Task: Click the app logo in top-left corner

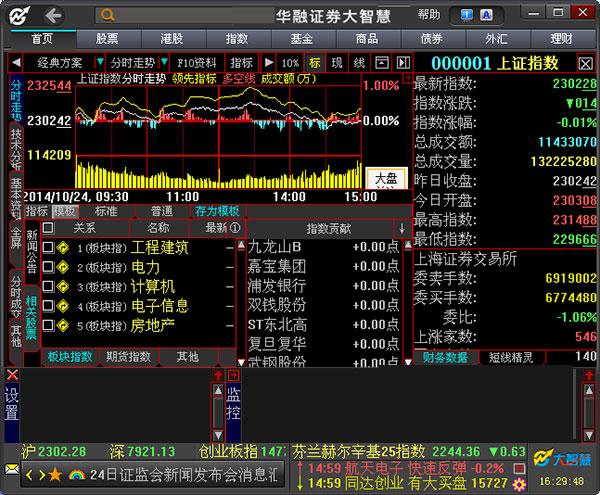Action: (17, 15)
